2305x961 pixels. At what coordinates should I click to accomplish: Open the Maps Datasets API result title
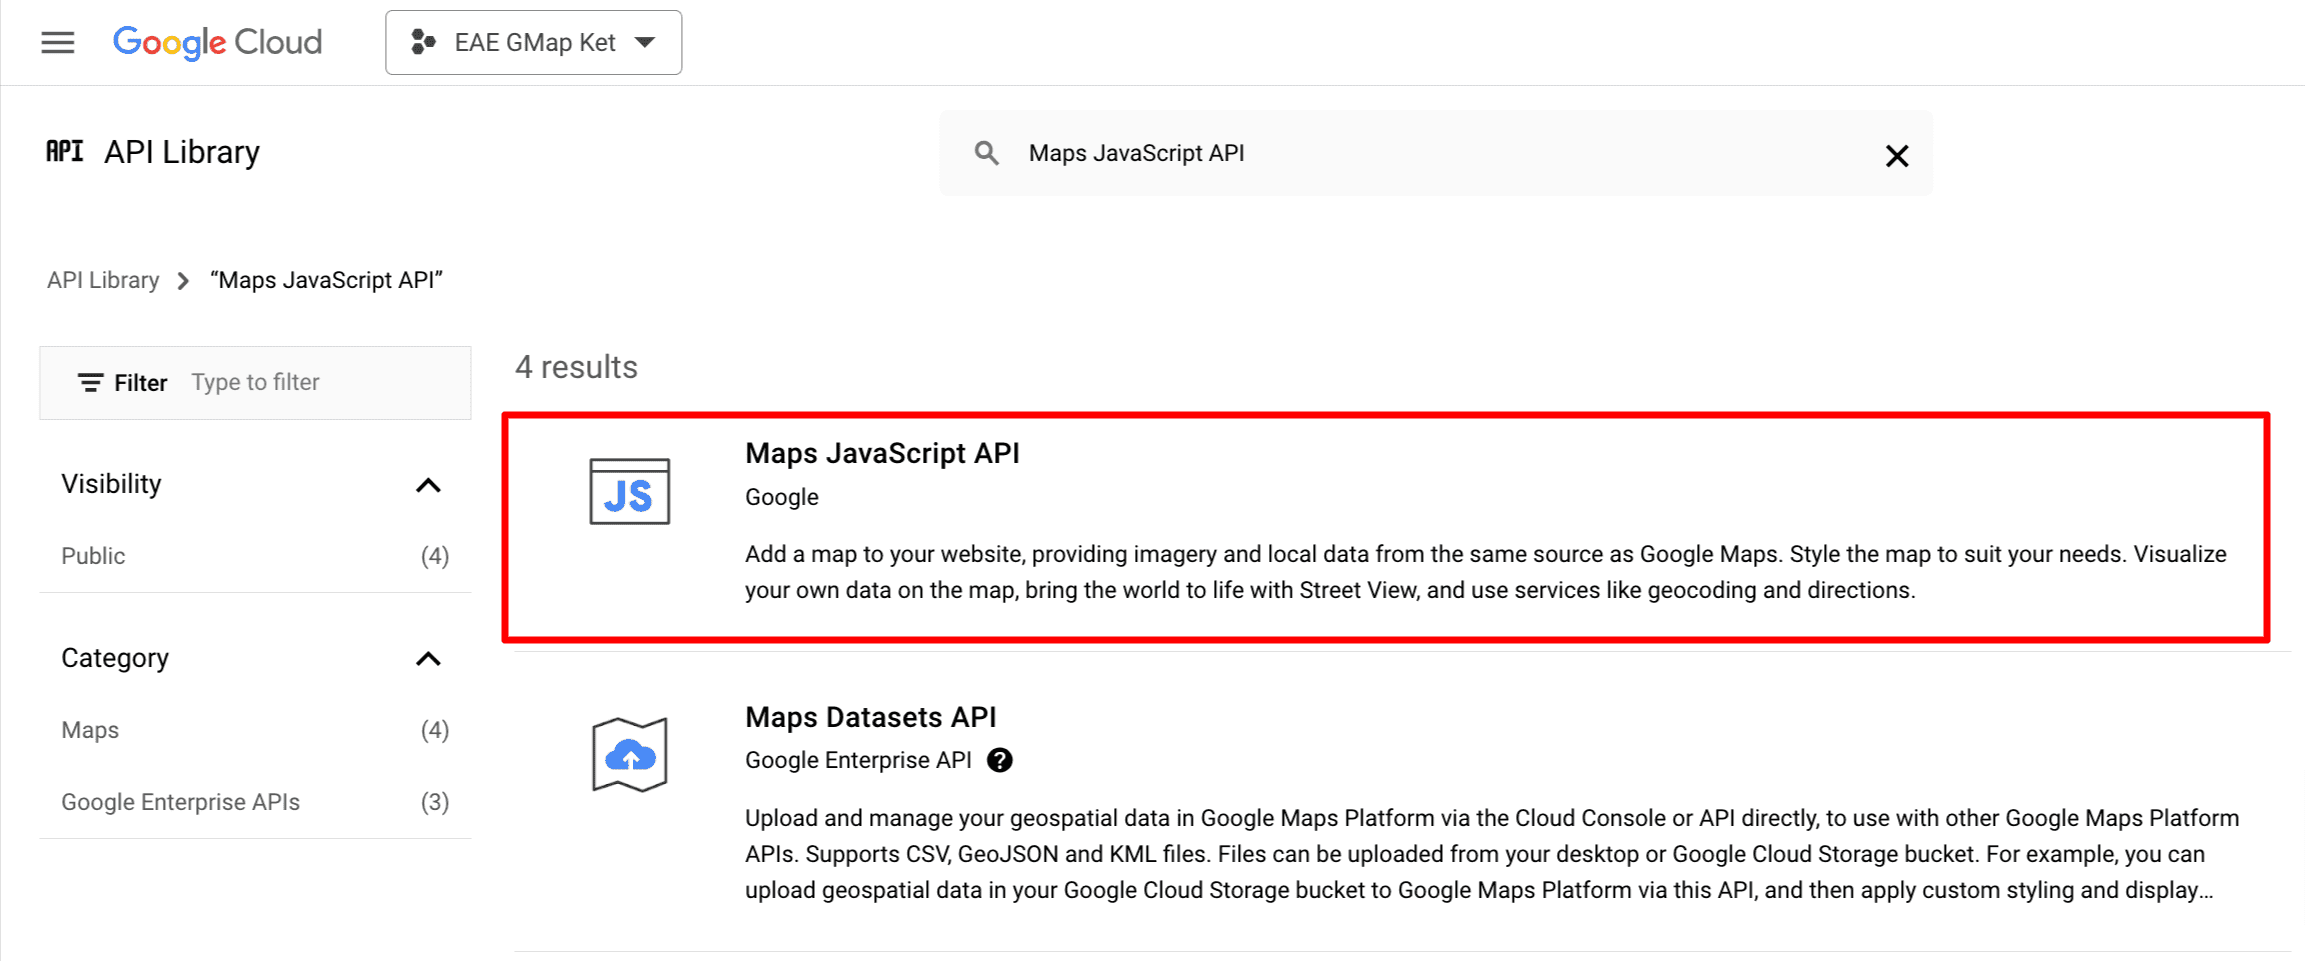pyautogui.click(x=870, y=717)
